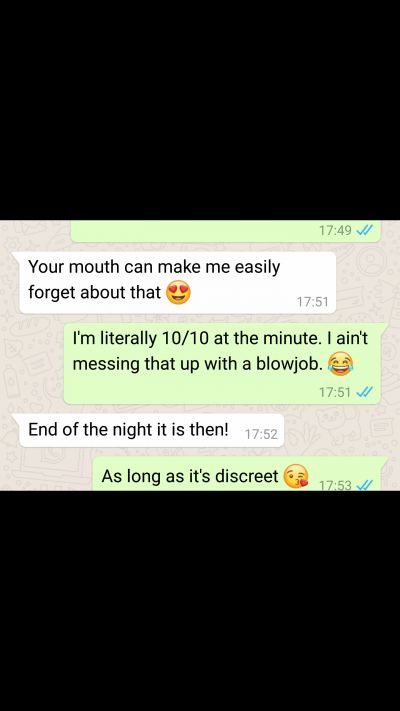Screen dimensions: 400x711
Task: Tap the read receipt ticks beside 17:51
Action: 365,392
